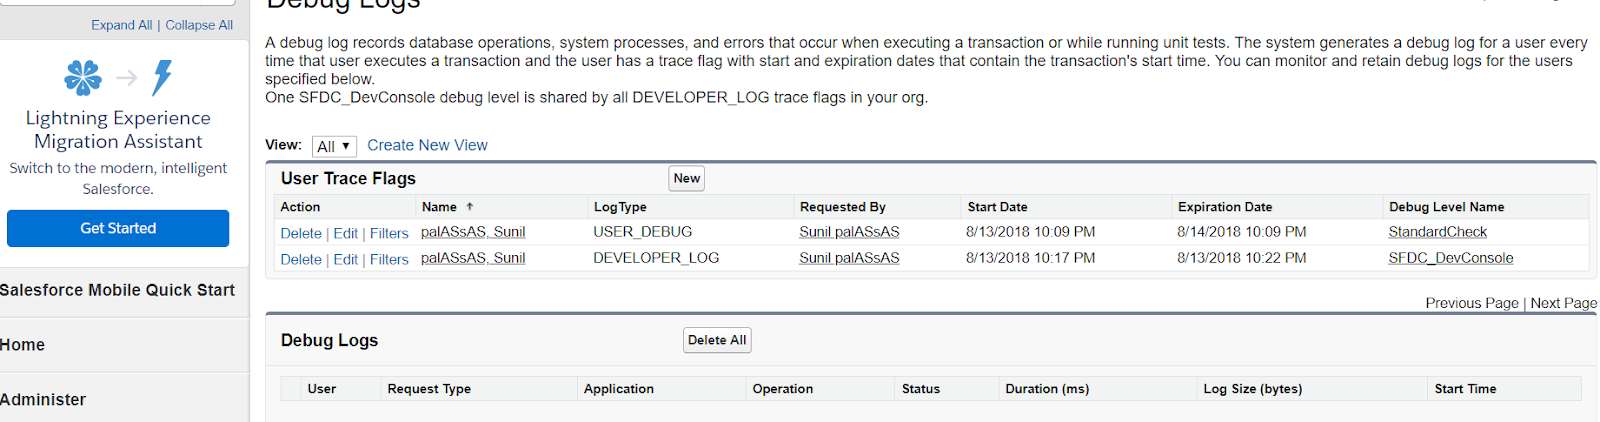Edit the DEVELOPER_LOG trace flag
The image size is (1600, 422).
tap(345, 259)
